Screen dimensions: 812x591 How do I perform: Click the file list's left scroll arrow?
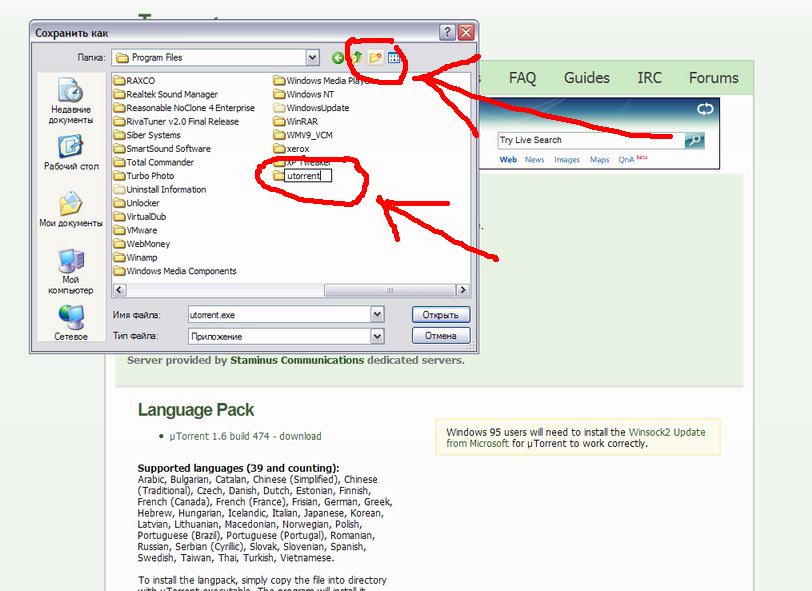[119, 290]
